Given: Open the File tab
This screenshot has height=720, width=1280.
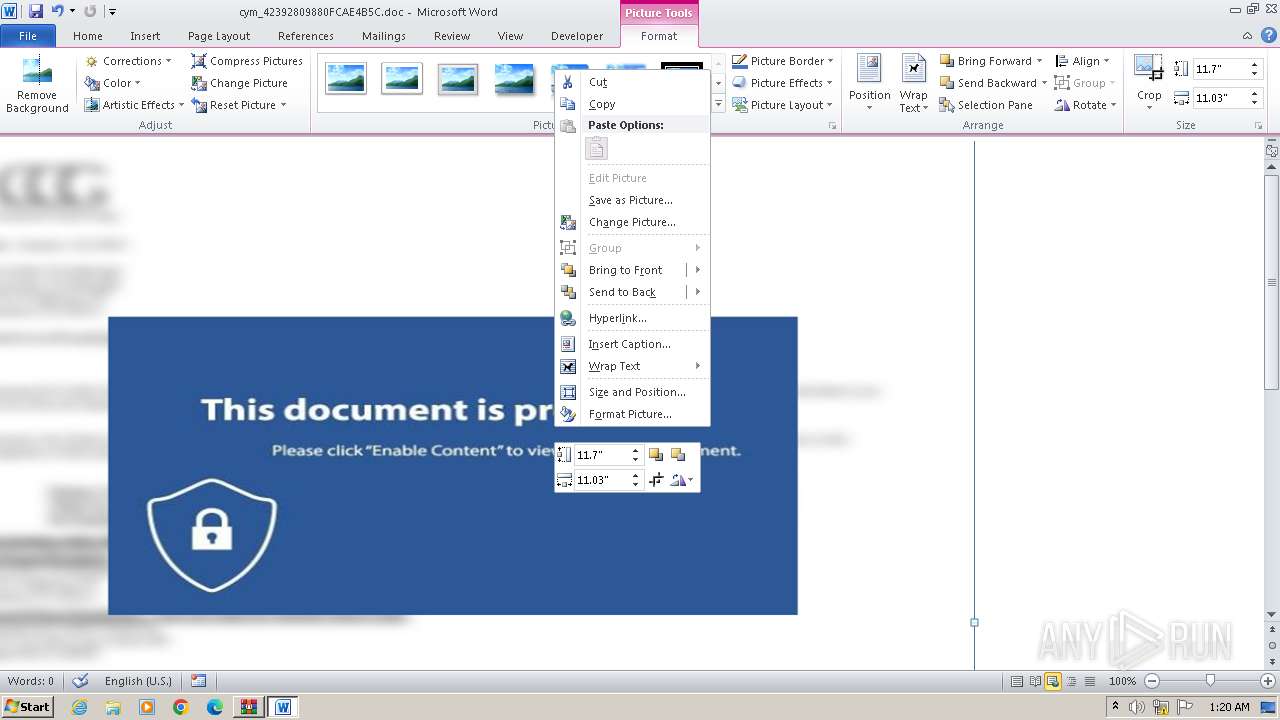Looking at the screenshot, I should tap(28, 36).
